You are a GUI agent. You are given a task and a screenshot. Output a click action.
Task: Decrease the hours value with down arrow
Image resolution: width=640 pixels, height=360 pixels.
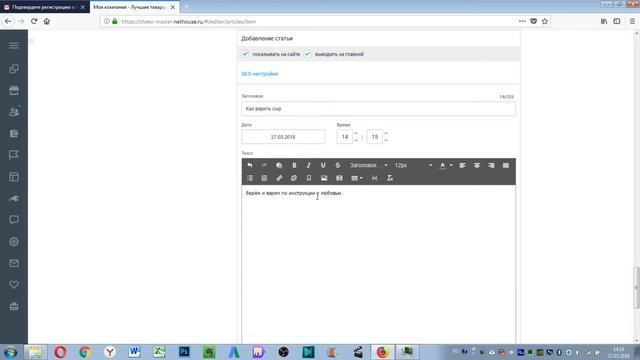coord(356,140)
